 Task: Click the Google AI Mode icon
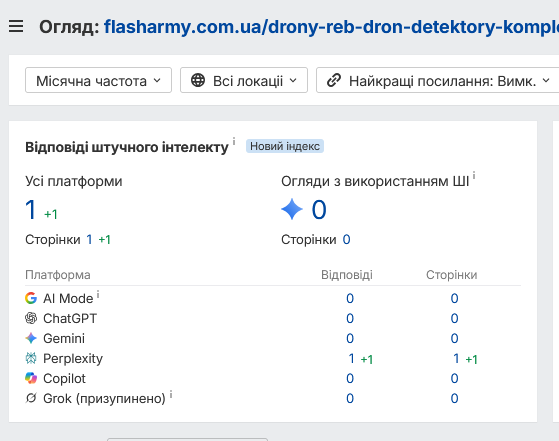pos(31,298)
